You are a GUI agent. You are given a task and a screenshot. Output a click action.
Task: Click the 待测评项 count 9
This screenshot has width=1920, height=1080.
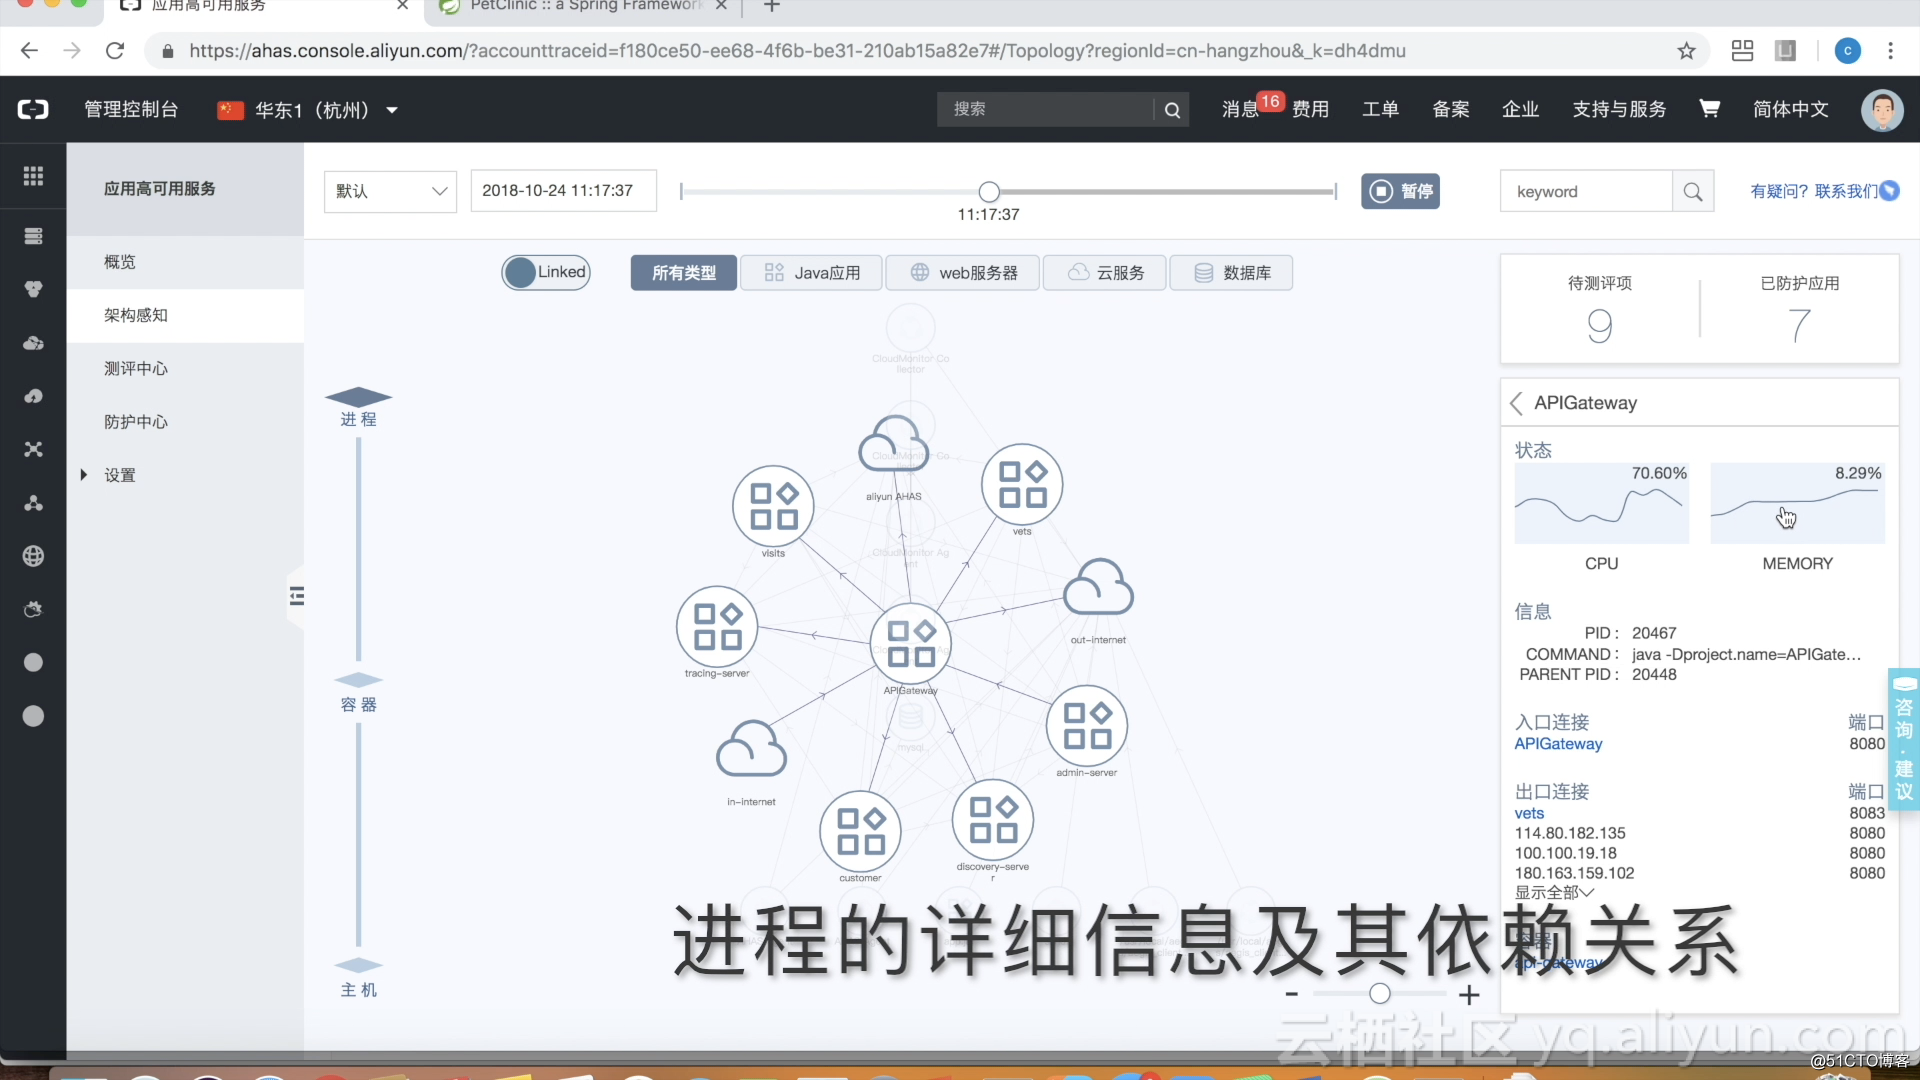tap(1599, 326)
